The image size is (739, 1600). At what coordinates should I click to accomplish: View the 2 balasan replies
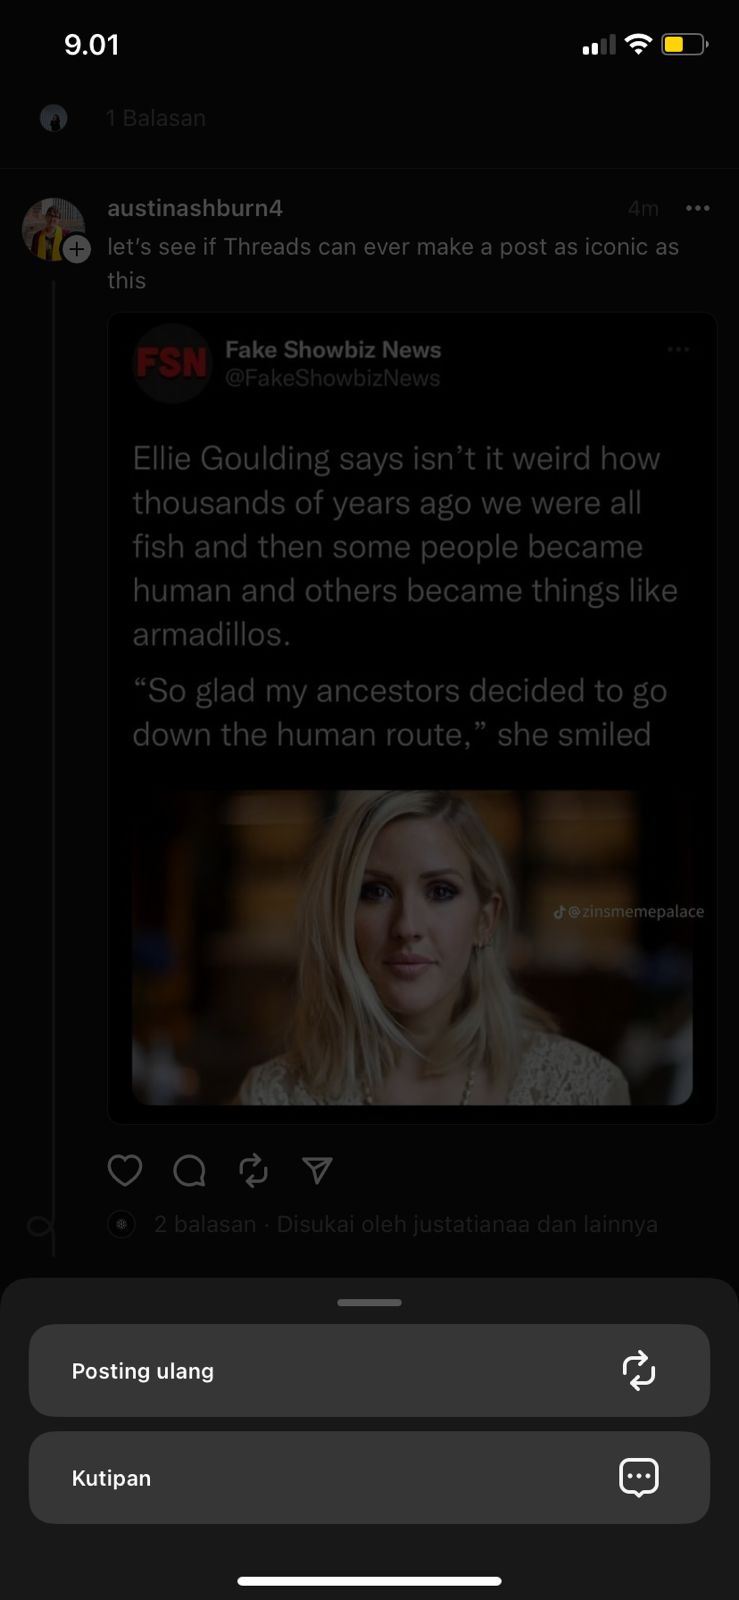click(x=205, y=1224)
